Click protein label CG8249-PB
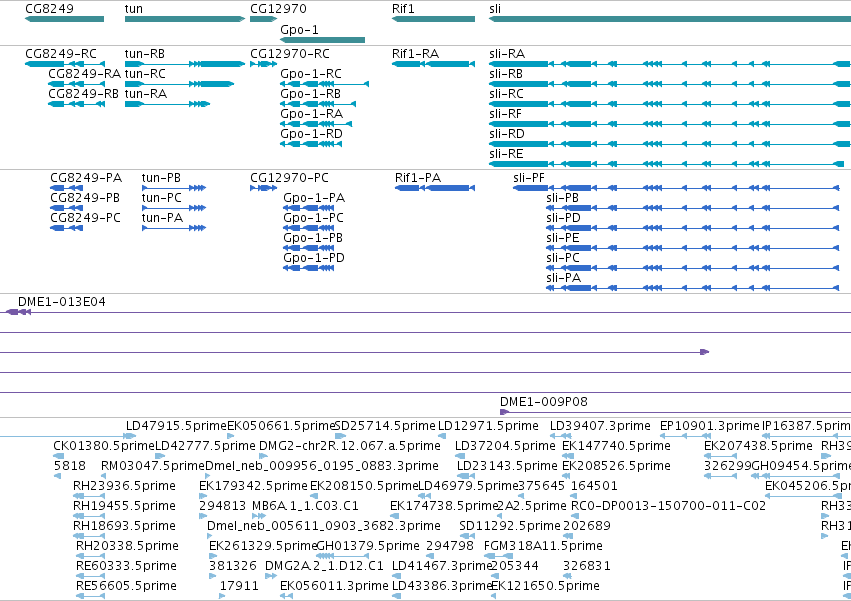851x601 pixels. (x=85, y=198)
